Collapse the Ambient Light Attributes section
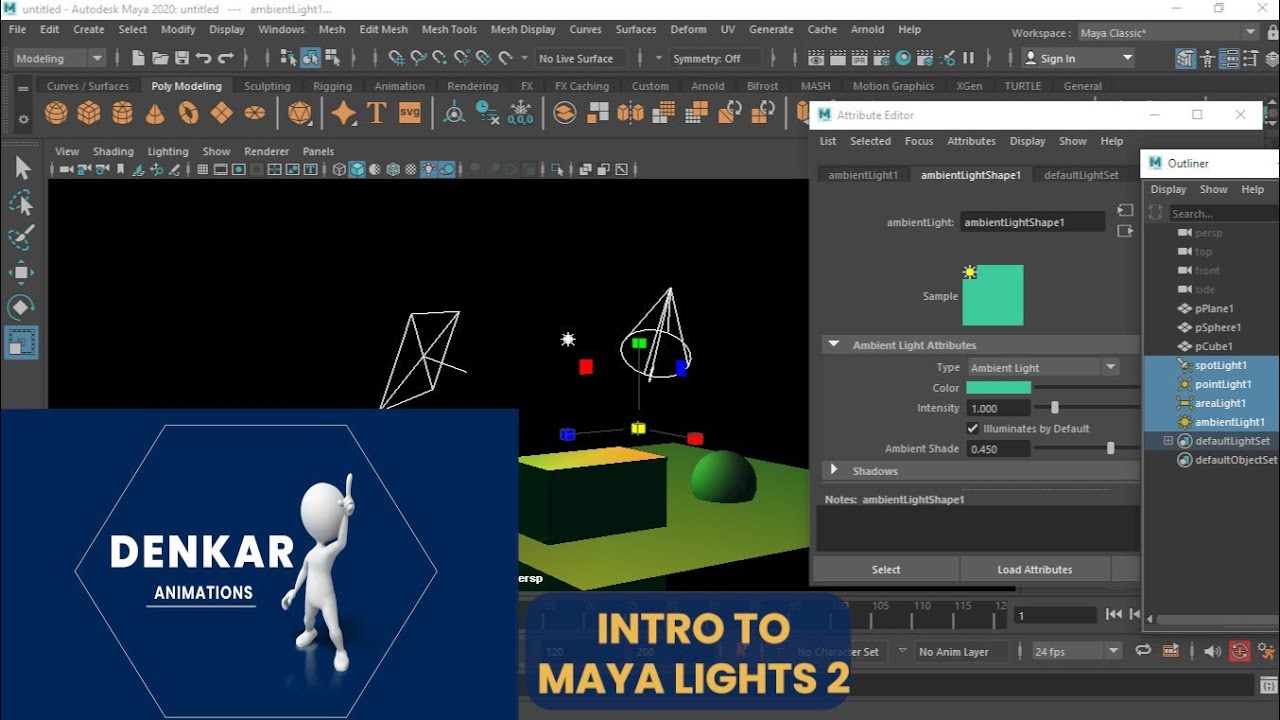Viewport: 1280px width, 720px height. pos(833,345)
